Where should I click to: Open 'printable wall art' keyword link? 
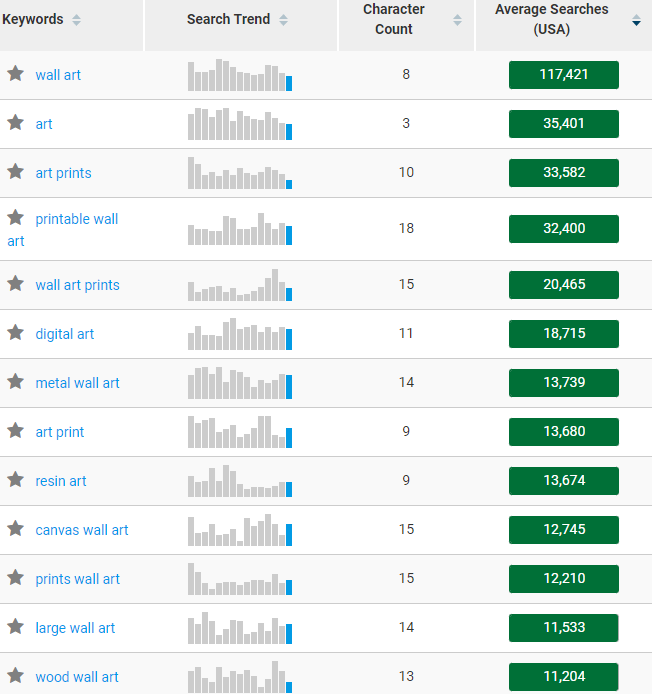(63, 230)
